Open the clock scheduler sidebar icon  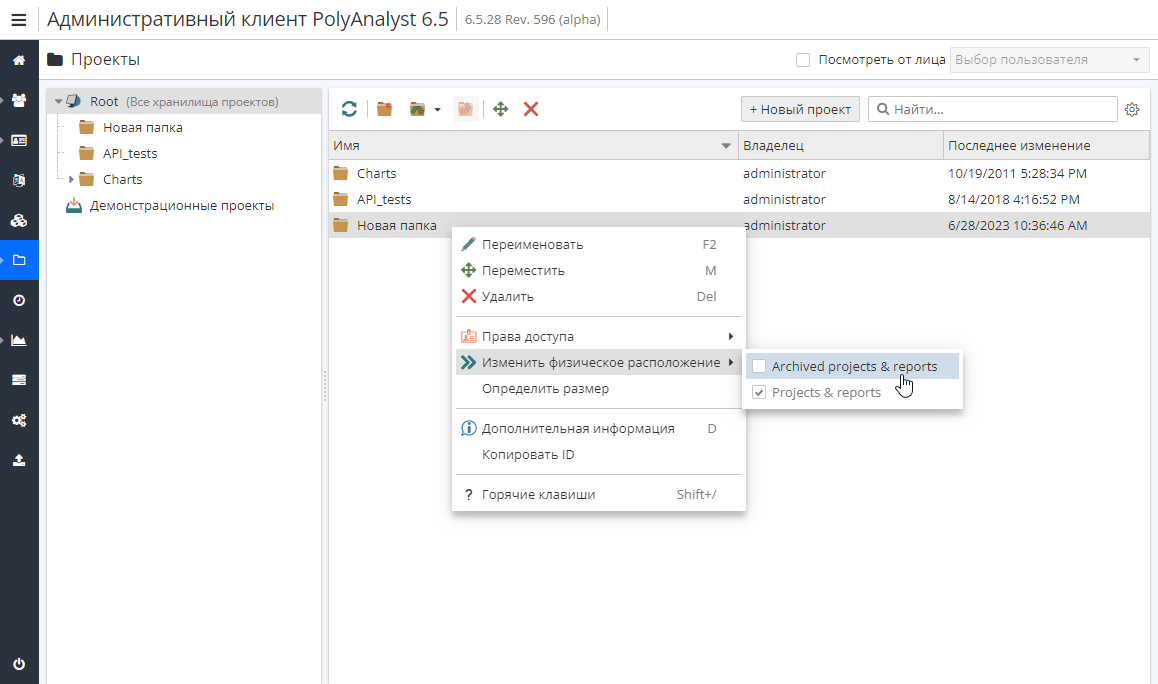(x=19, y=300)
